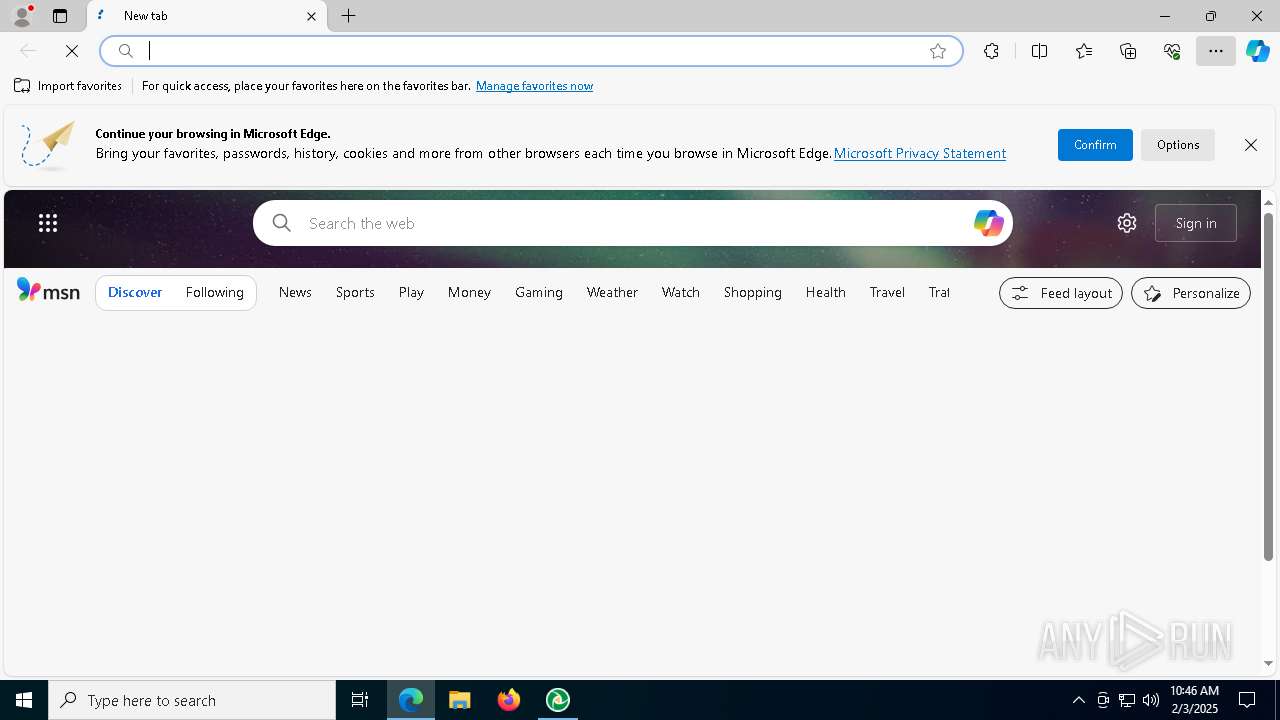Click the Confirm button
Screen dimensions: 1280x720
tap(1095, 145)
